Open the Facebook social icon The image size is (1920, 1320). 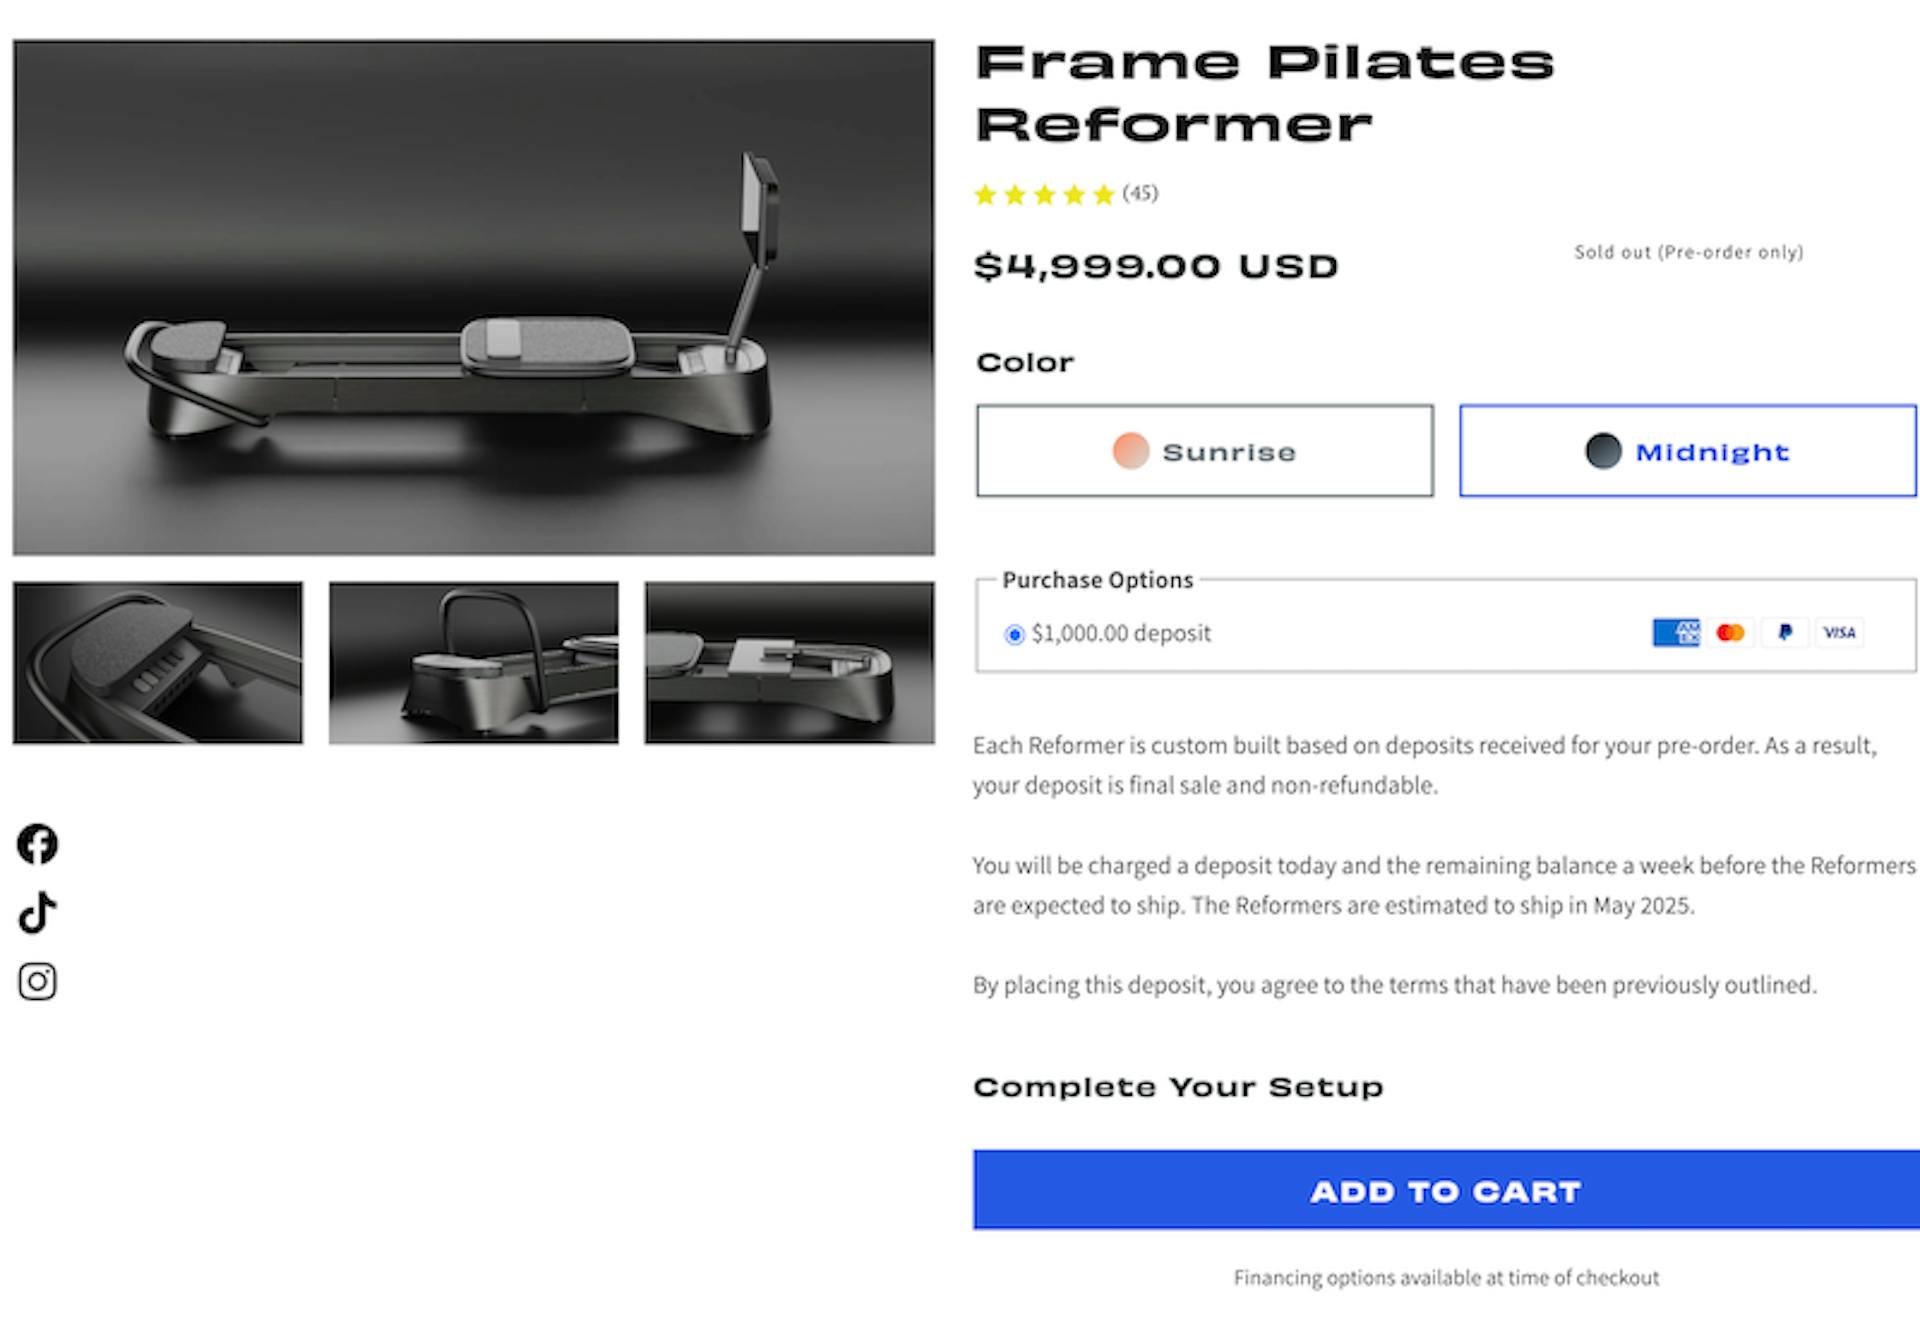(37, 844)
